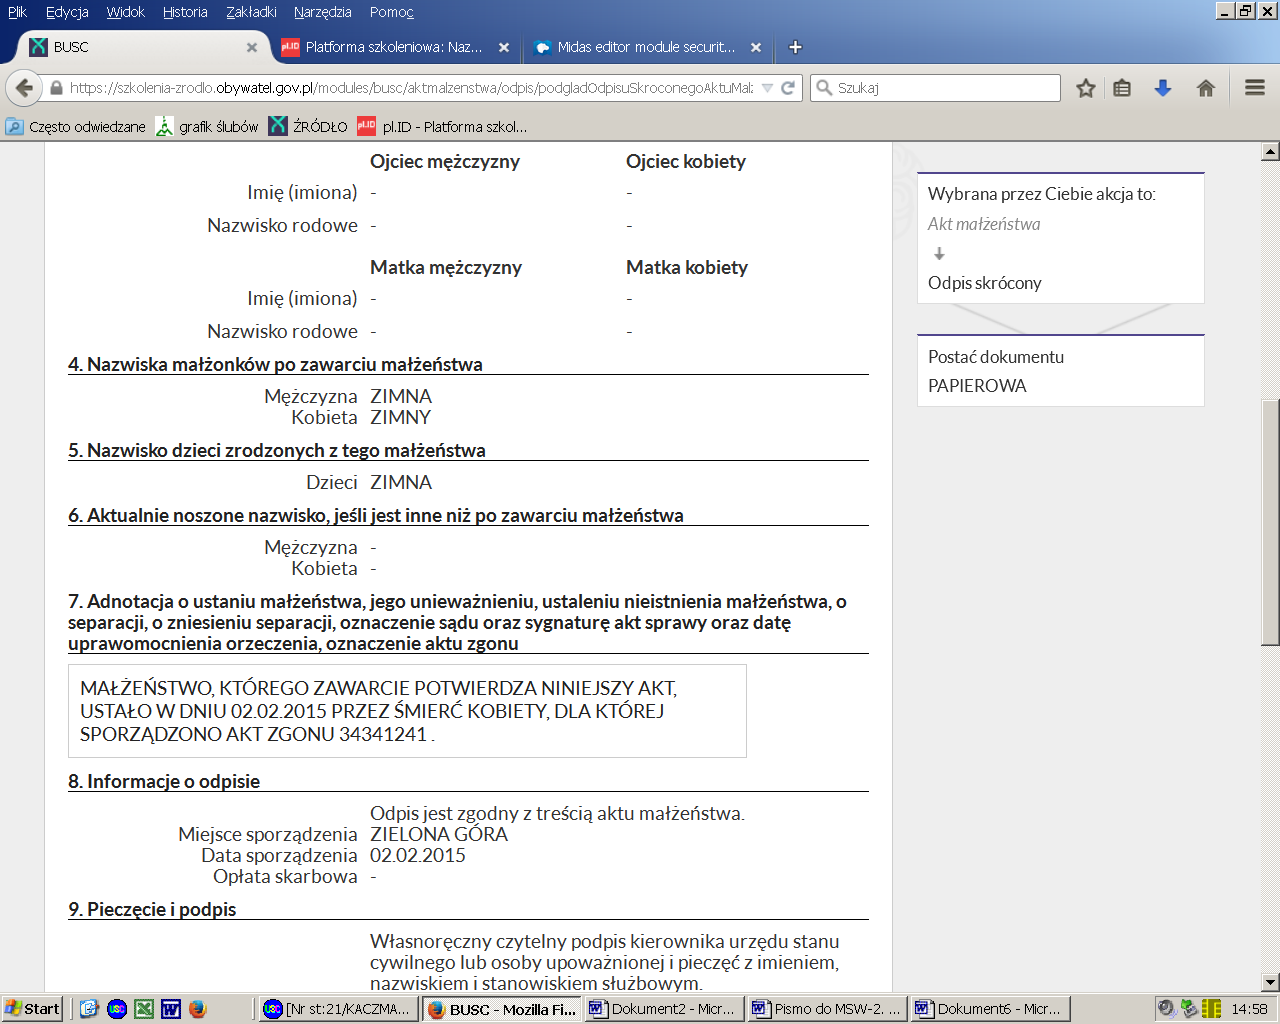The height and width of the screenshot is (1024, 1280).
Task: Open the Historia menu
Action: pyautogui.click(x=185, y=12)
